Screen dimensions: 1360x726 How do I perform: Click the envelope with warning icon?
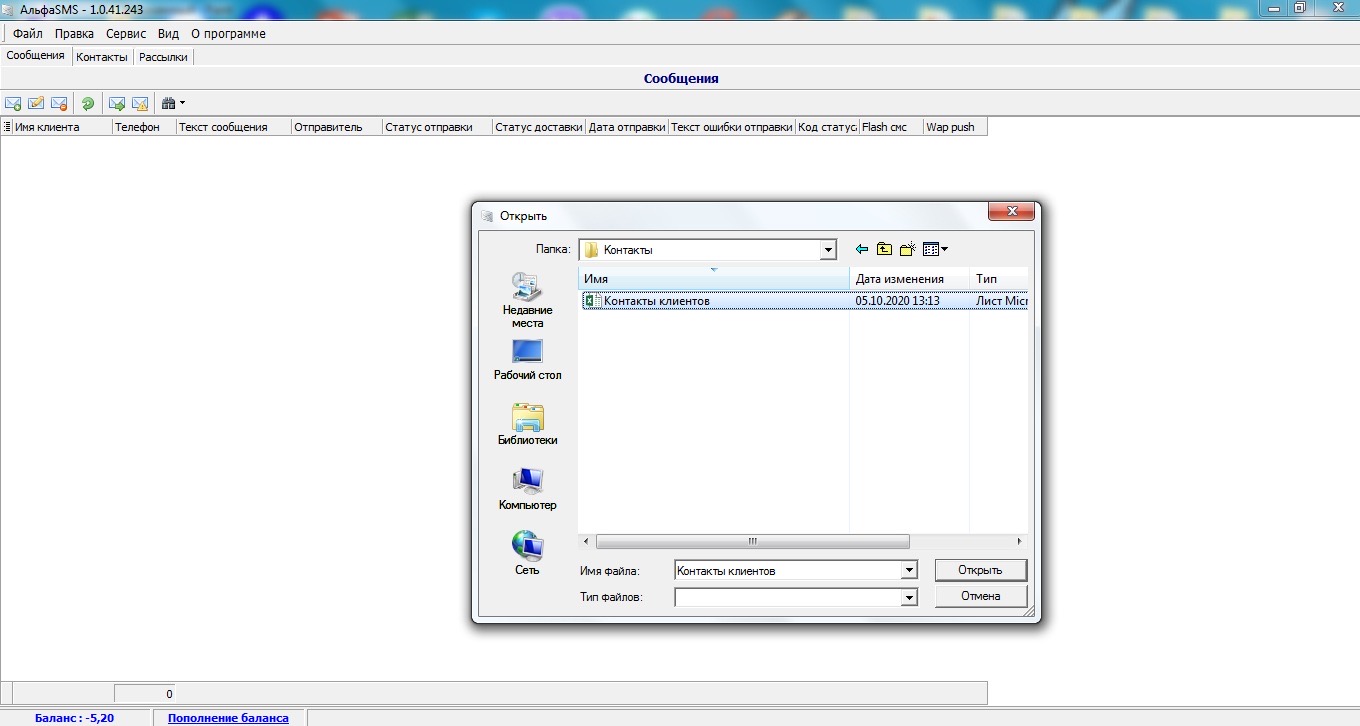[x=140, y=103]
